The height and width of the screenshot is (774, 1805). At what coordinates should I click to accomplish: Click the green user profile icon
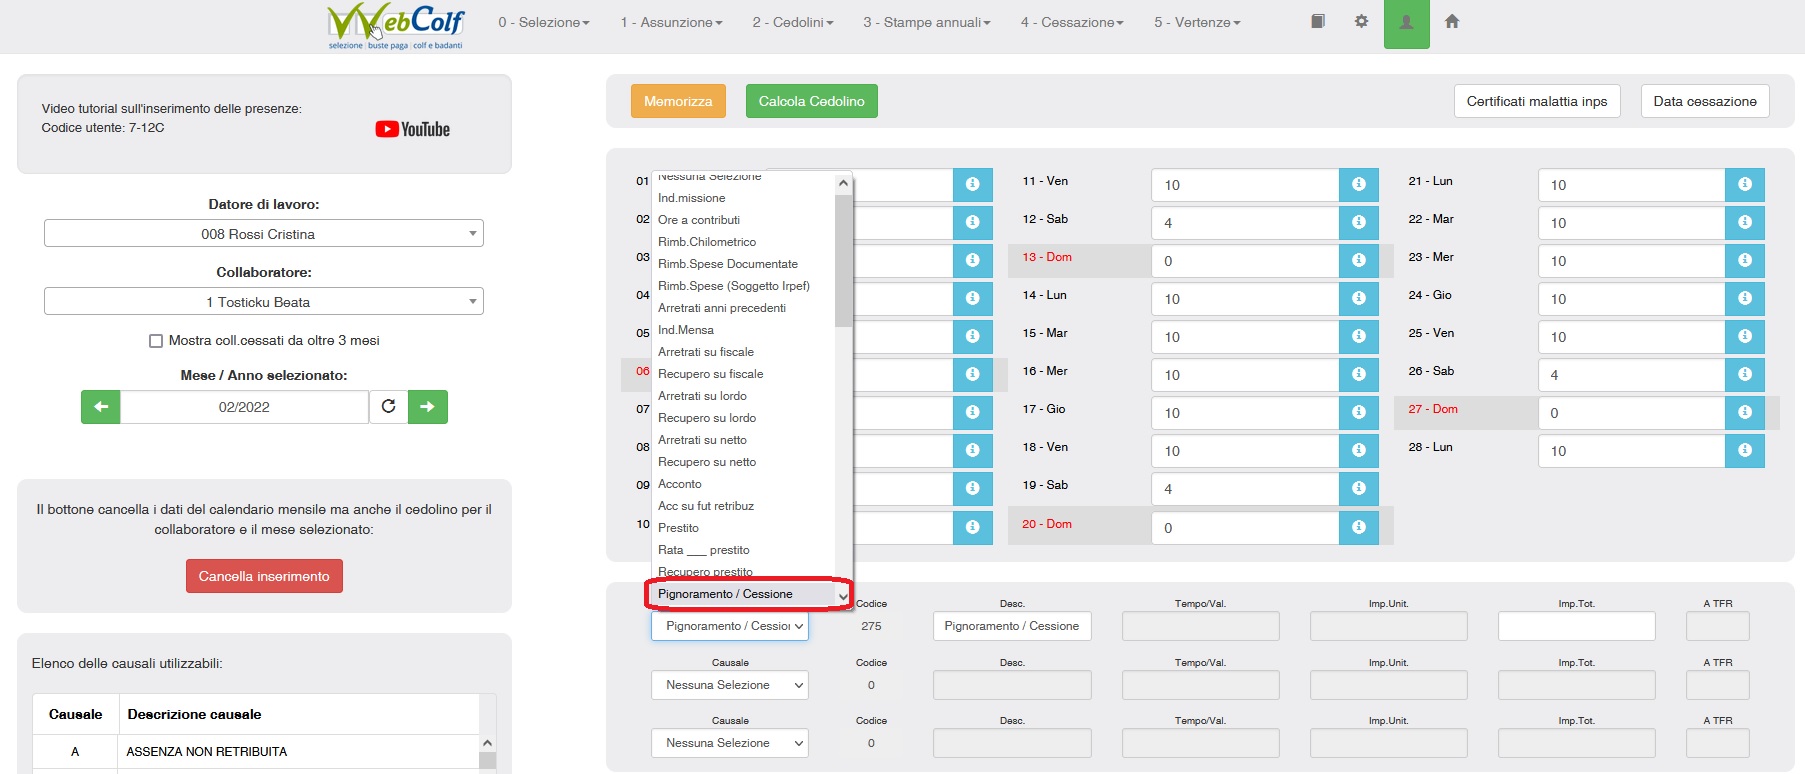[1406, 23]
